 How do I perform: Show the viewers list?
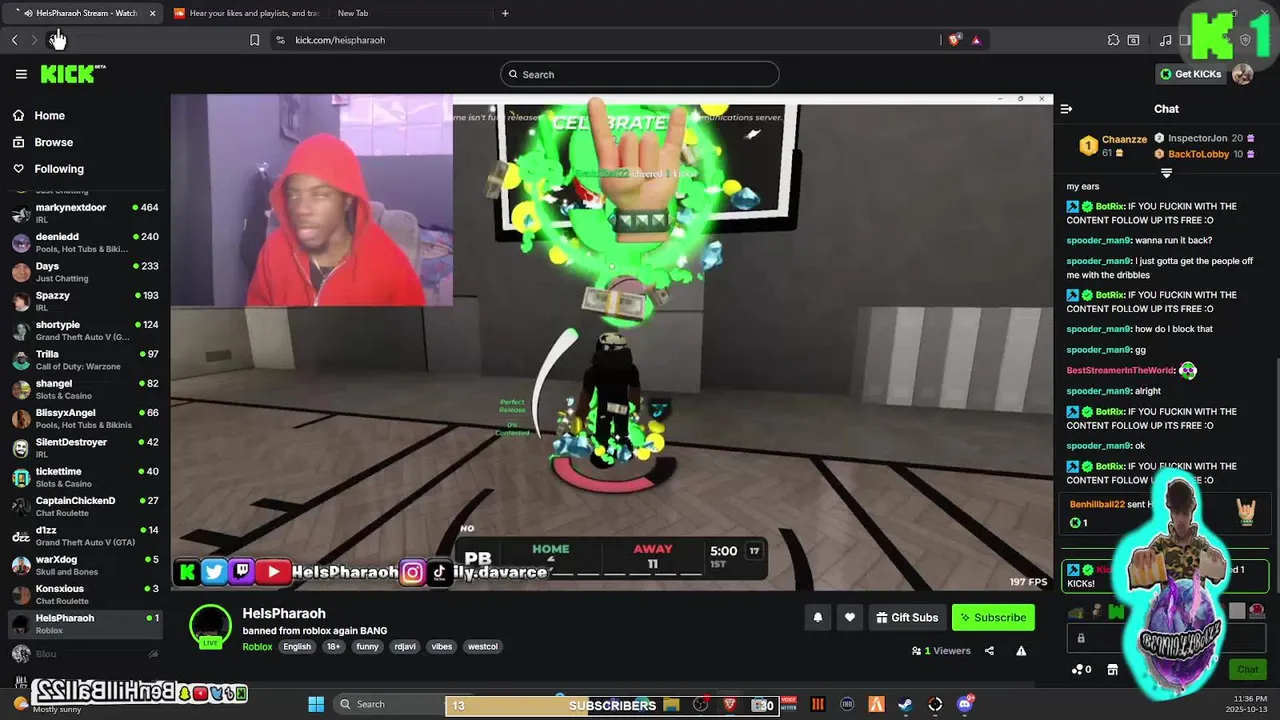941,651
